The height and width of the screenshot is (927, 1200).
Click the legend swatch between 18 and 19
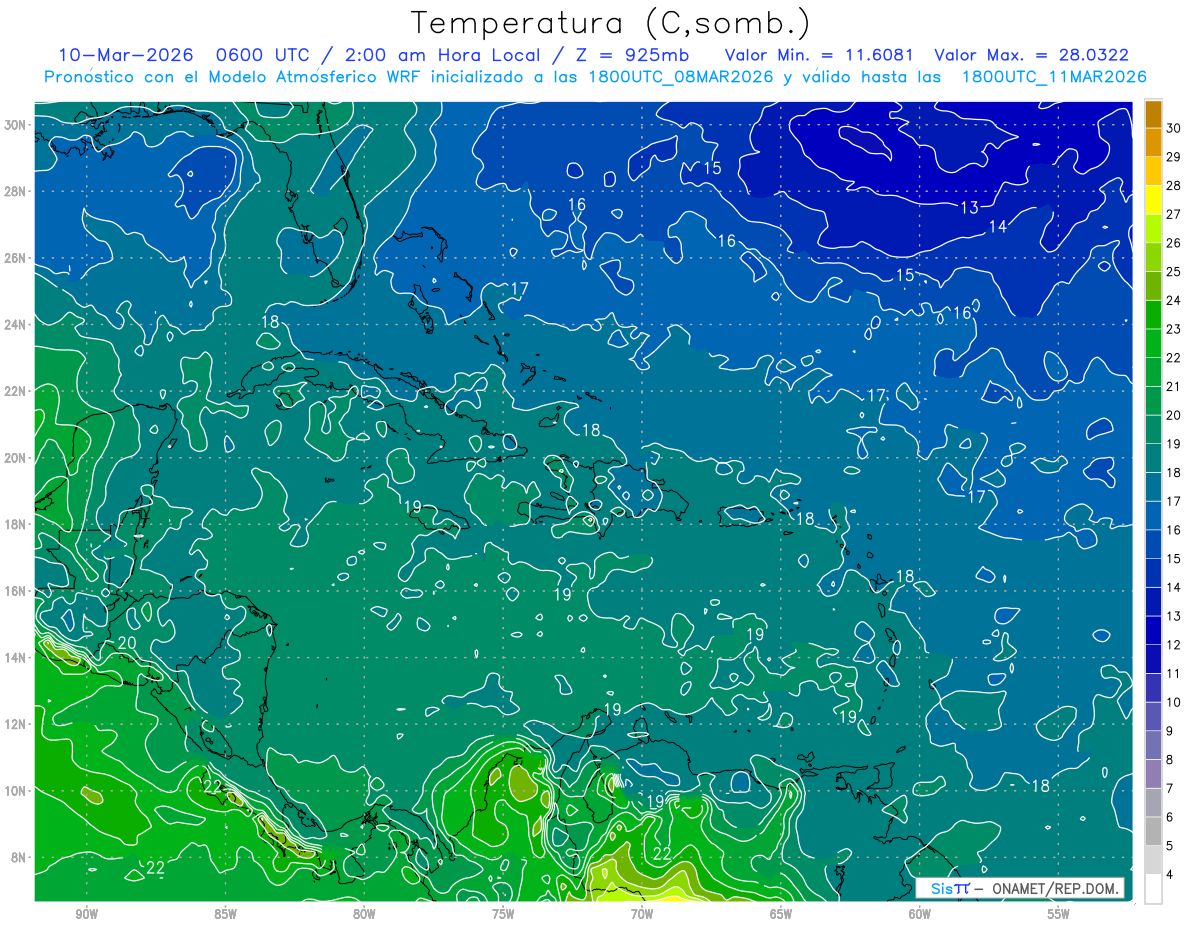1153,458
